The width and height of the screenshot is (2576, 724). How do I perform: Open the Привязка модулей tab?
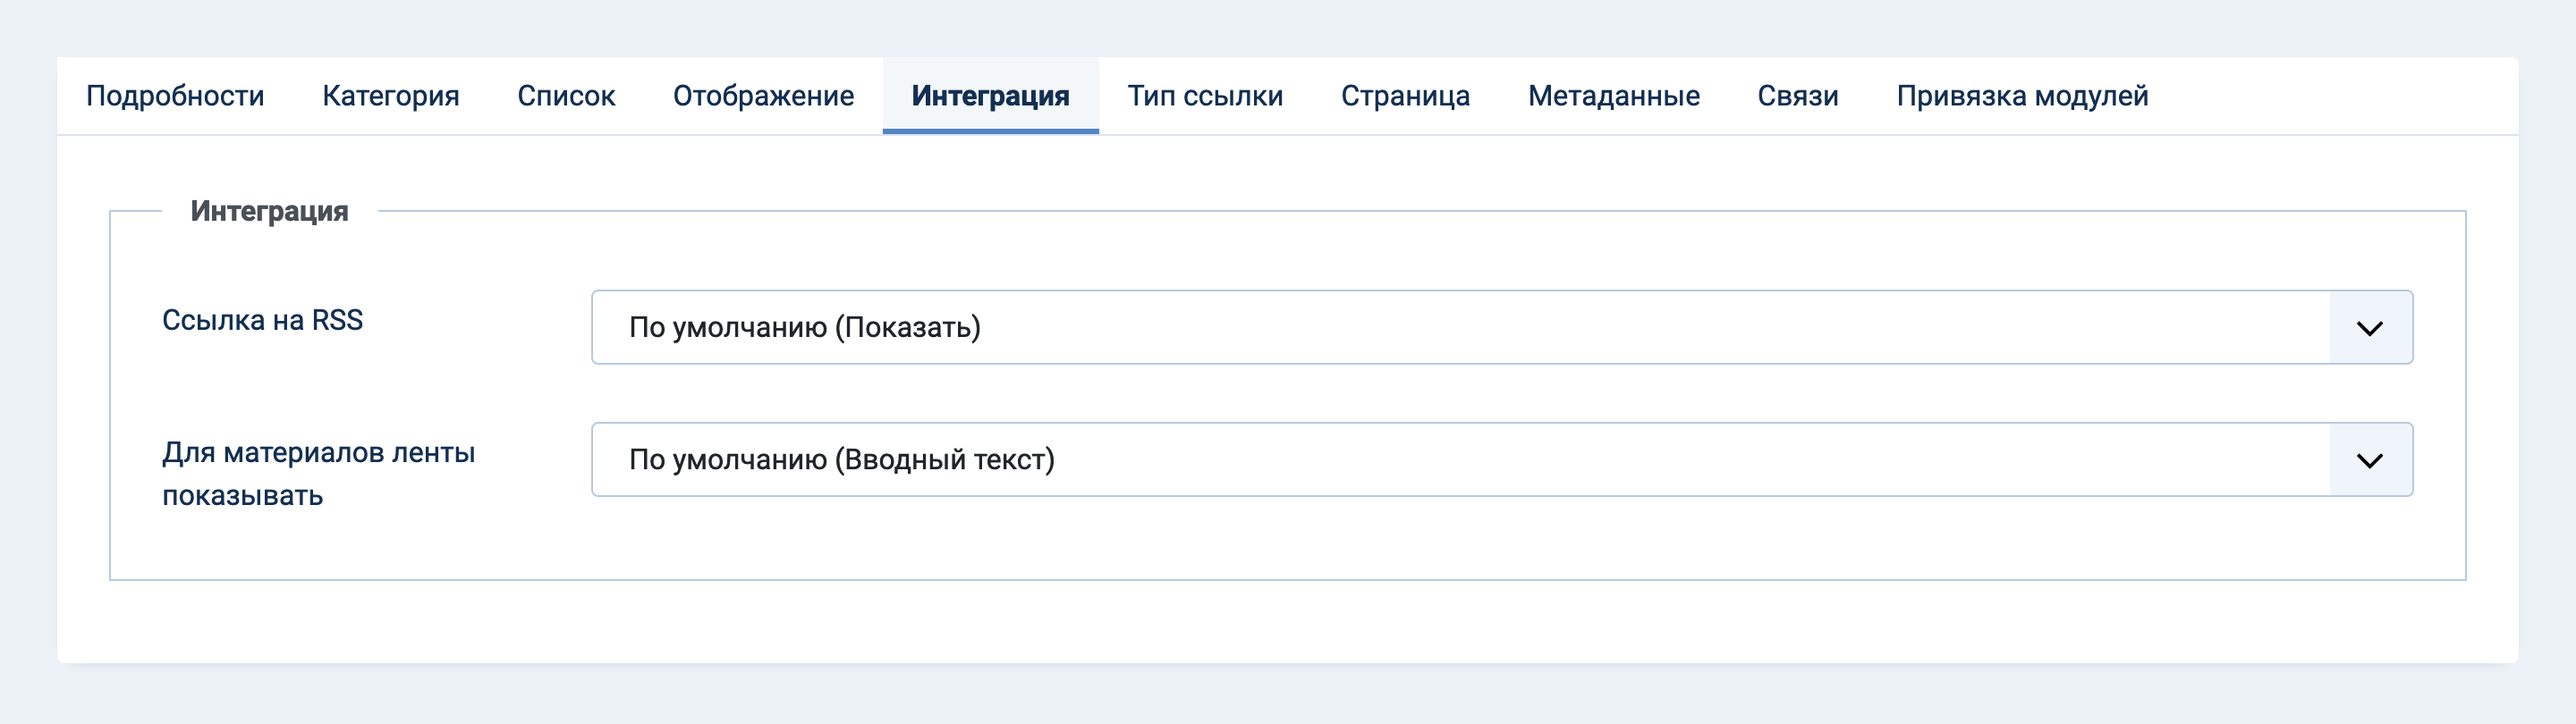point(2022,96)
